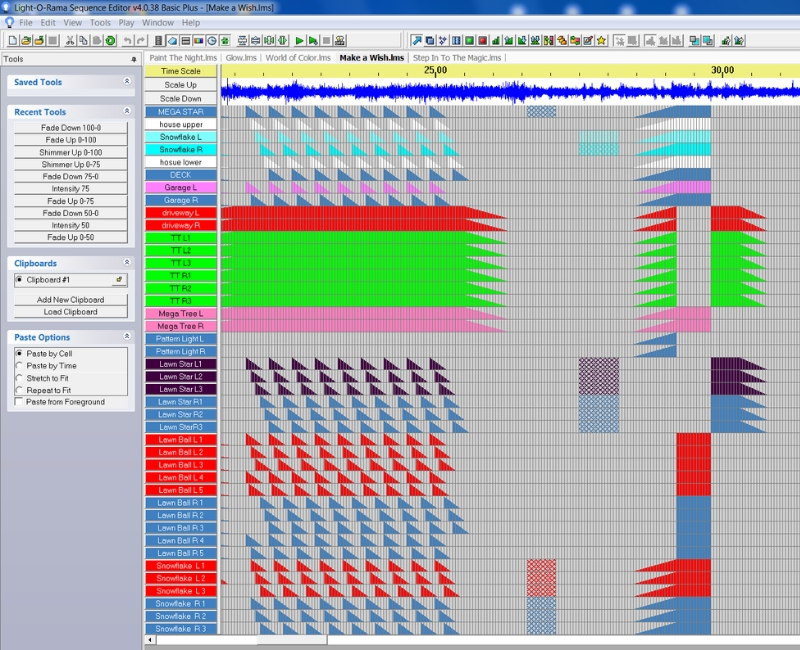Image resolution: width=800 pixels, height=650 pixels.
Task: Click the Garage L pink channel button
Action: click(x=181, y=187)
